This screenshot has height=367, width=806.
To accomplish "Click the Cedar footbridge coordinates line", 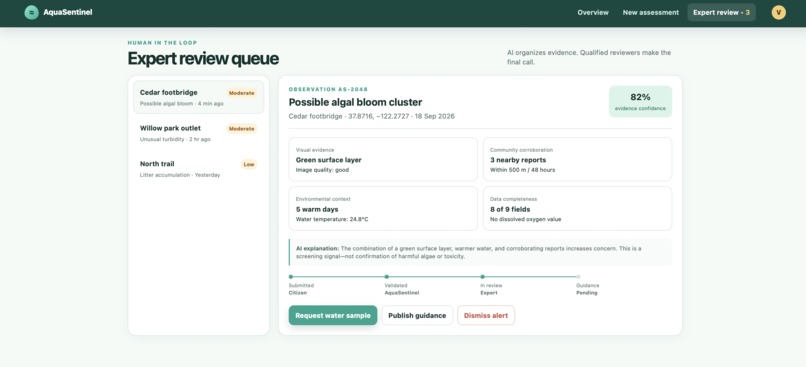I will click(371, 116).
